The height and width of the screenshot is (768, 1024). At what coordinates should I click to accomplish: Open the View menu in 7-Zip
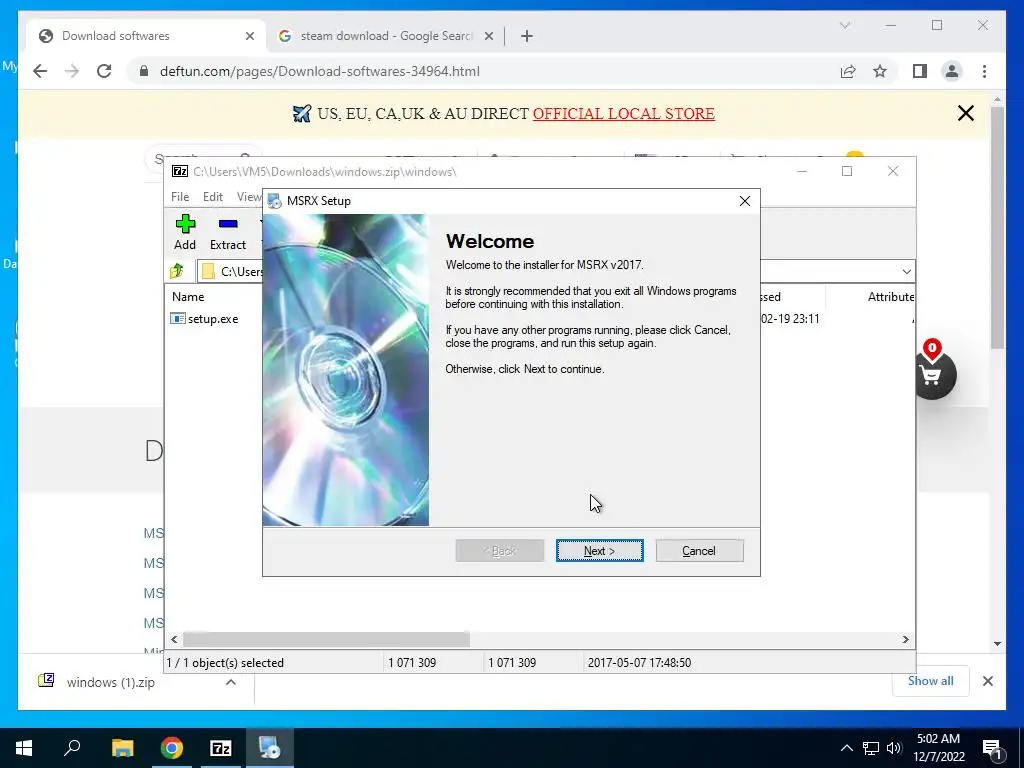pos(249,197)
